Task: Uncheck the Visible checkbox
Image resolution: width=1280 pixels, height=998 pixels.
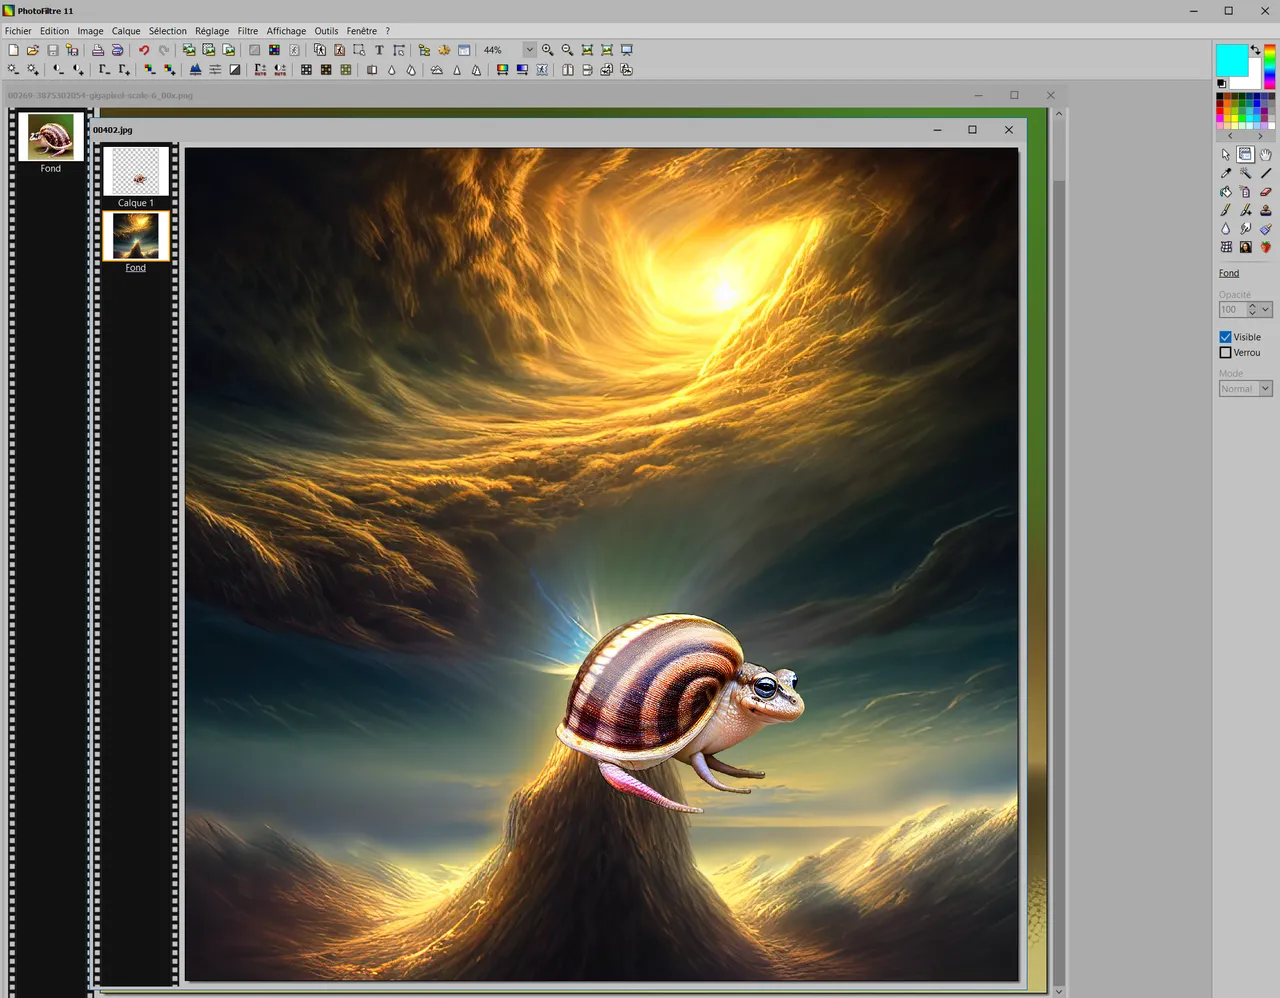Action: coord(1225,337)
